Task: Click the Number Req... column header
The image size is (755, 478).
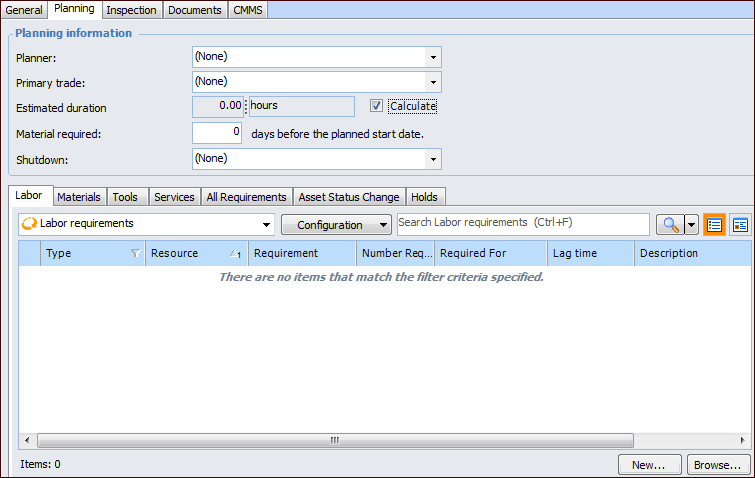Action: pyautogui.click(x=395, y=253)
